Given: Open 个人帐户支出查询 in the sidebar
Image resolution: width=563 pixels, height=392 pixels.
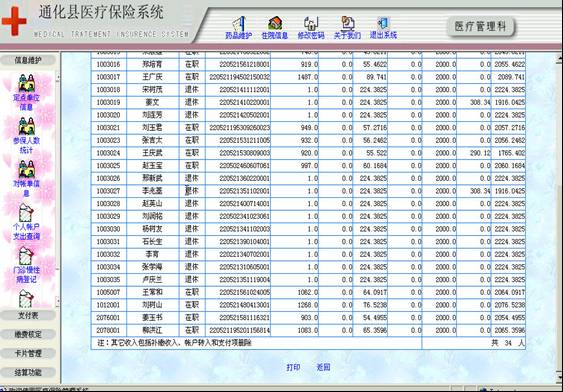Looking at the screenshot, I should (x=26, y=222).
